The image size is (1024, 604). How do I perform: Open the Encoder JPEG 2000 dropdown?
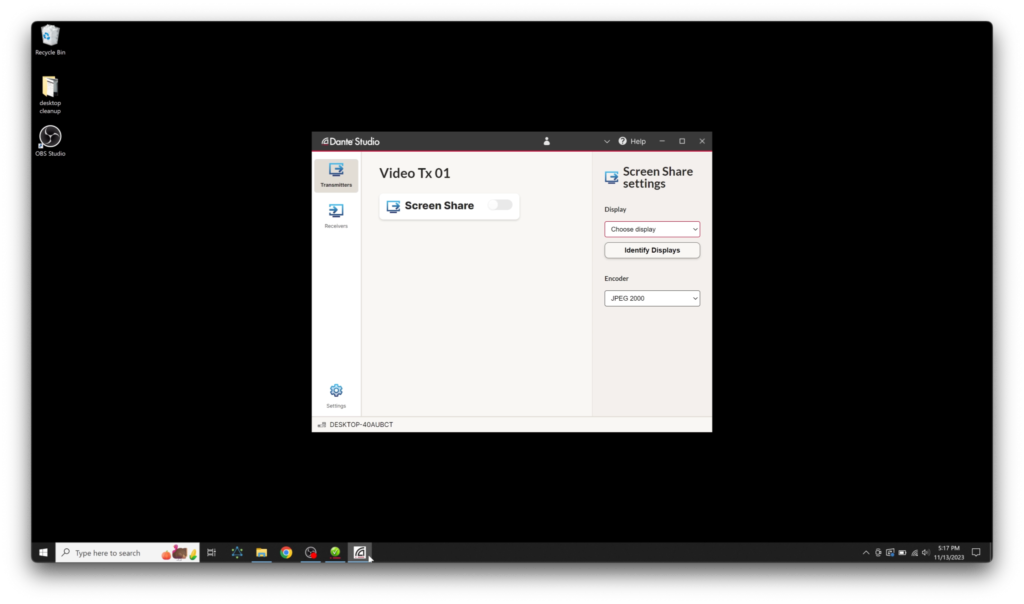[652, 298]
